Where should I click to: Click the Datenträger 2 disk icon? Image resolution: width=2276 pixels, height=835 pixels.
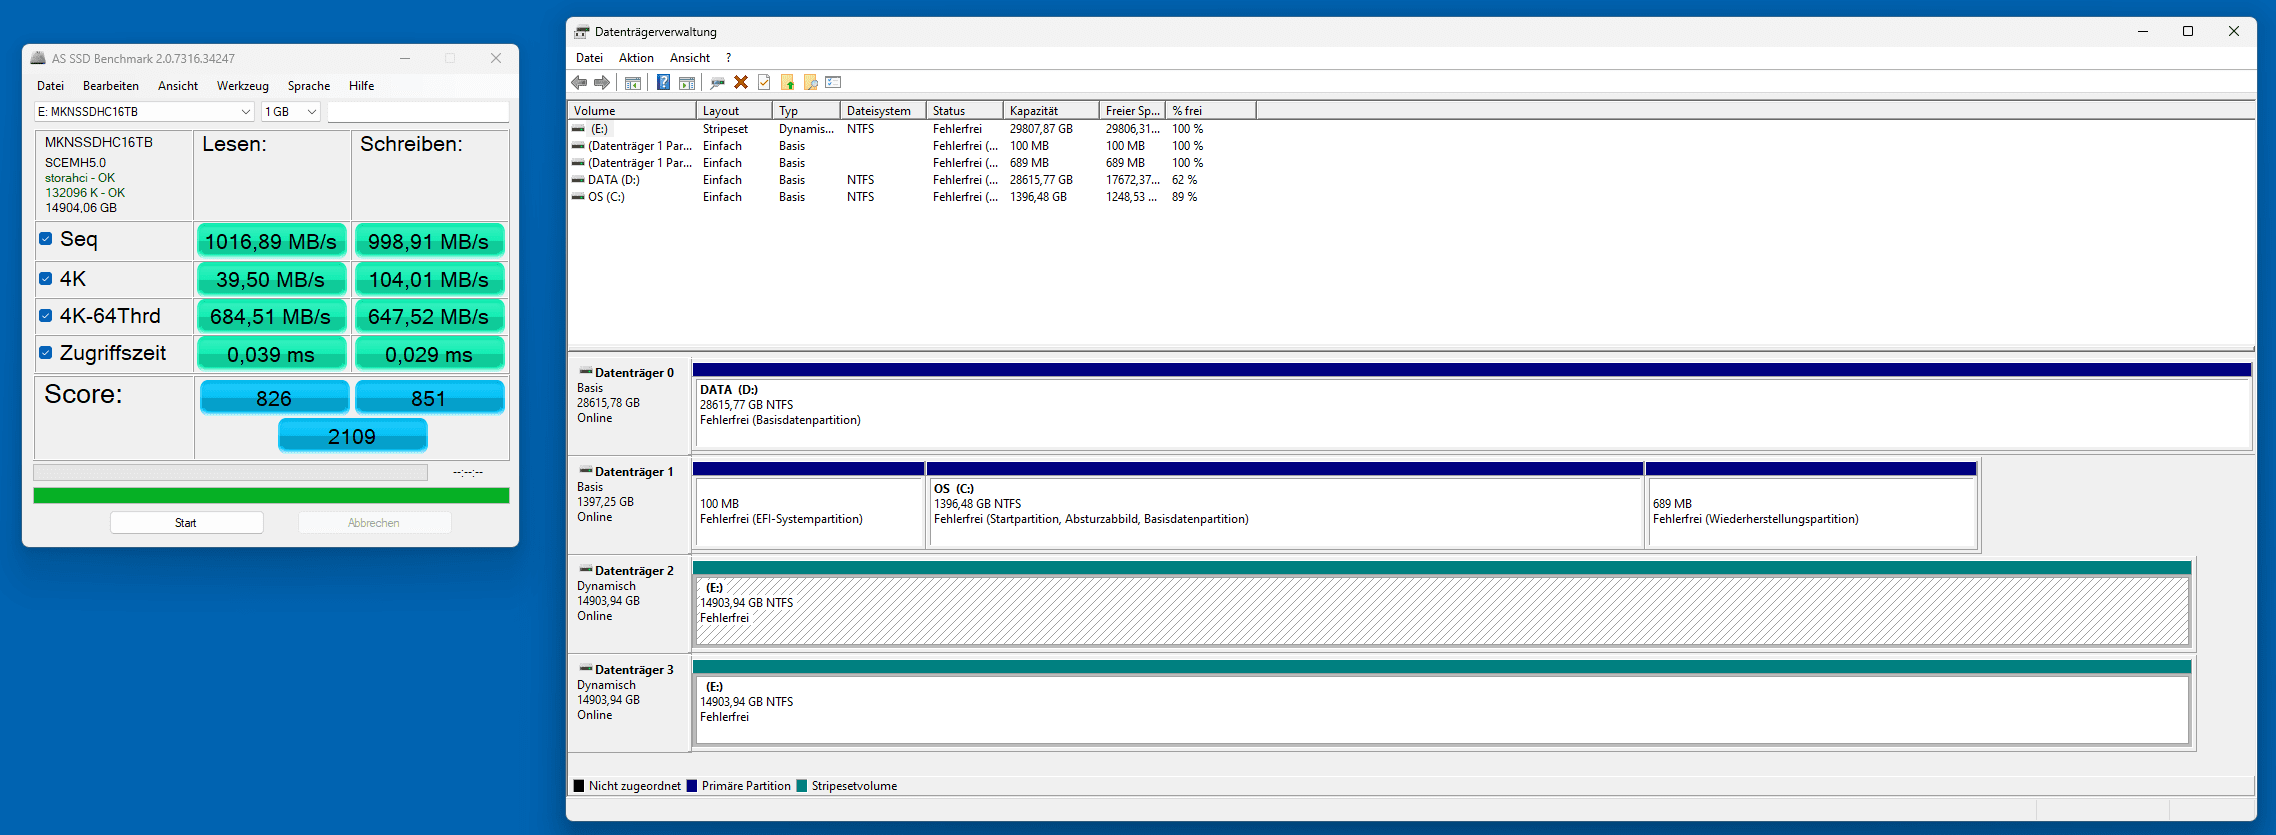(x=586, y=570)
